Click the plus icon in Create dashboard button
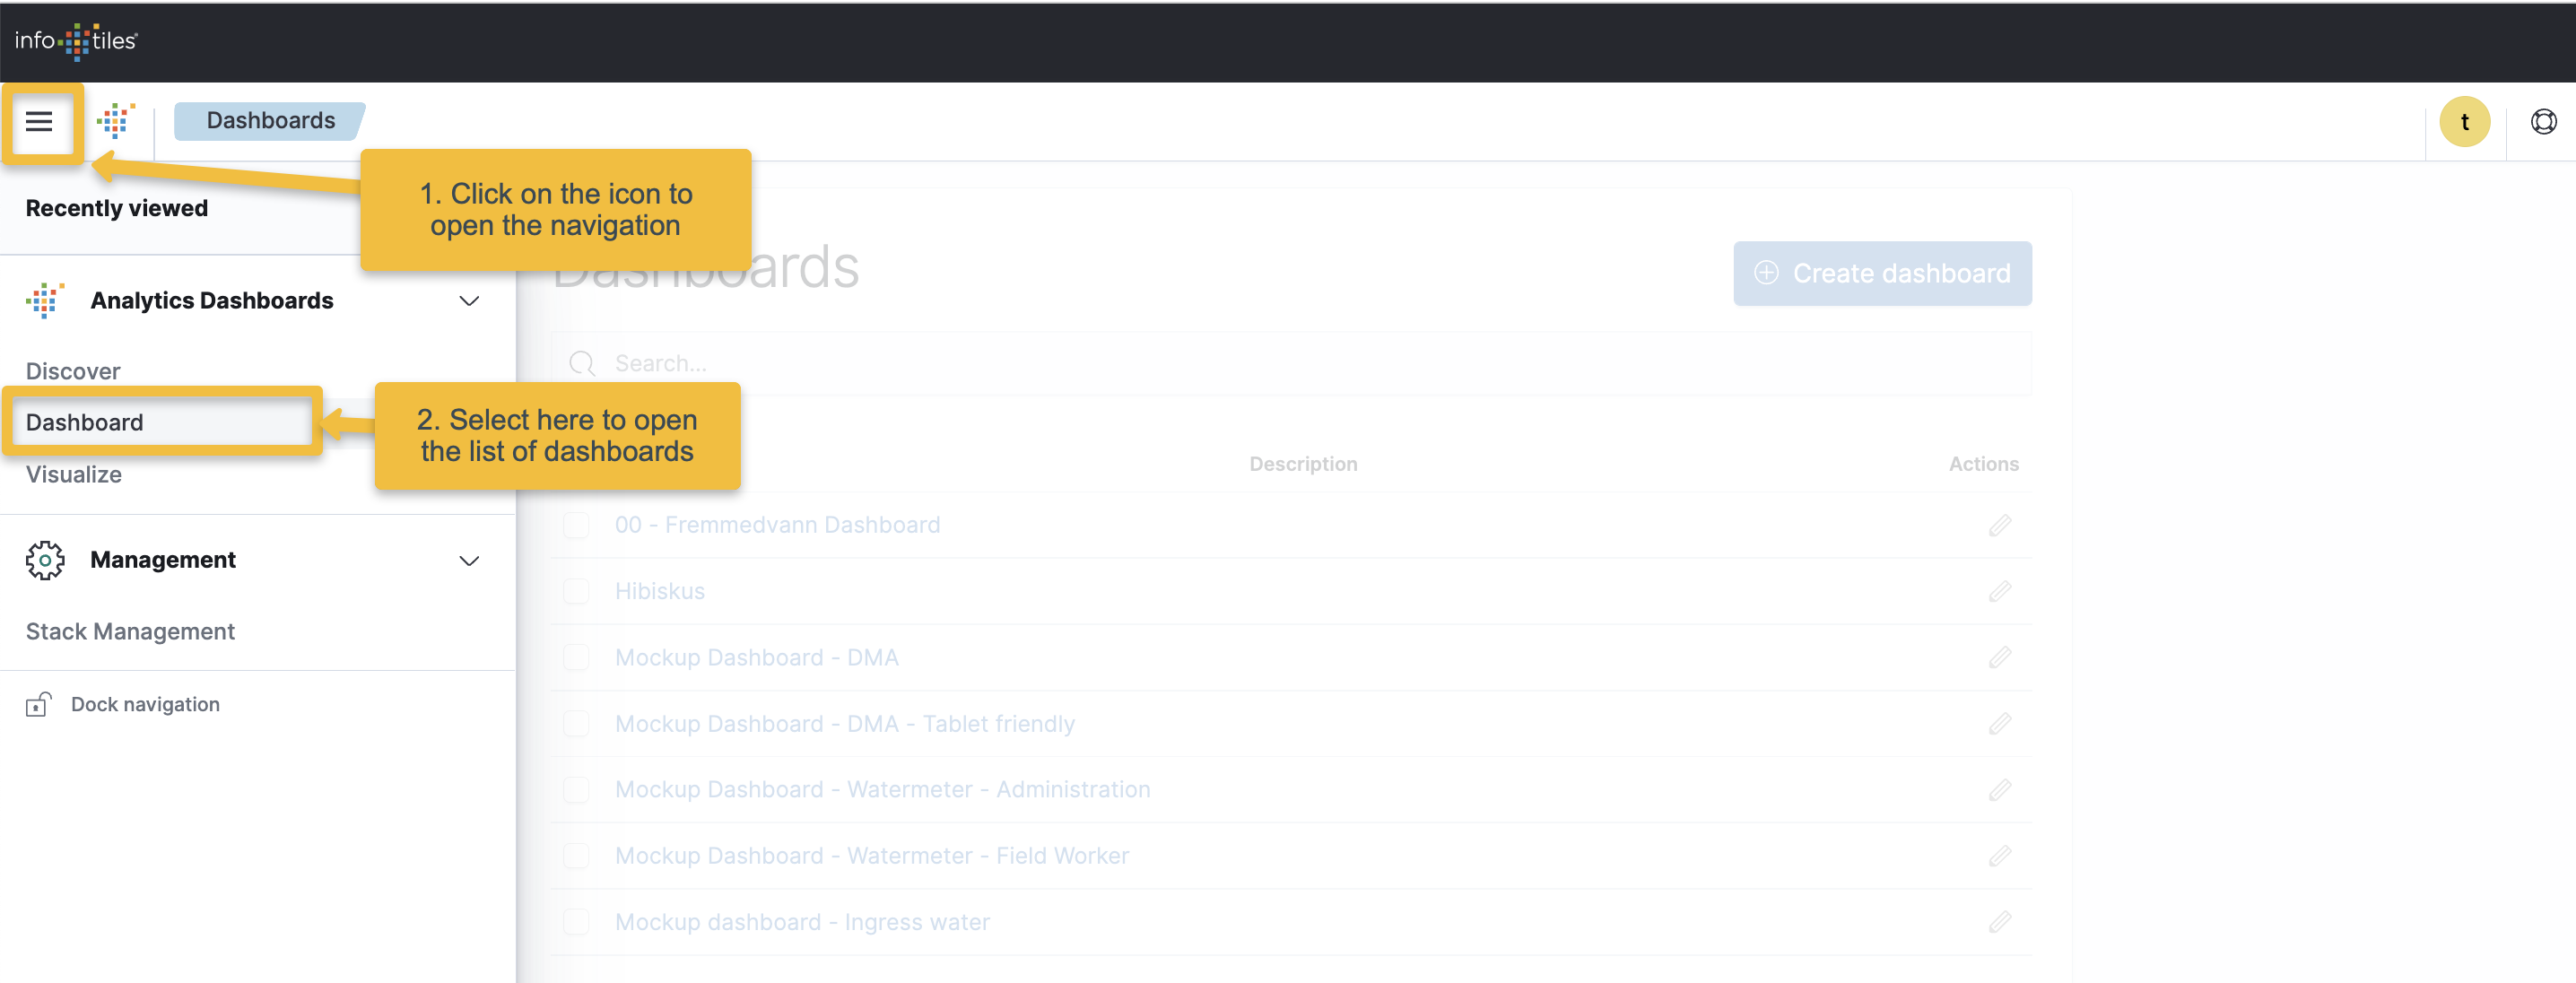This screenshot has height=983, width=2576. pyautogui.click(x=1766, y=273)
